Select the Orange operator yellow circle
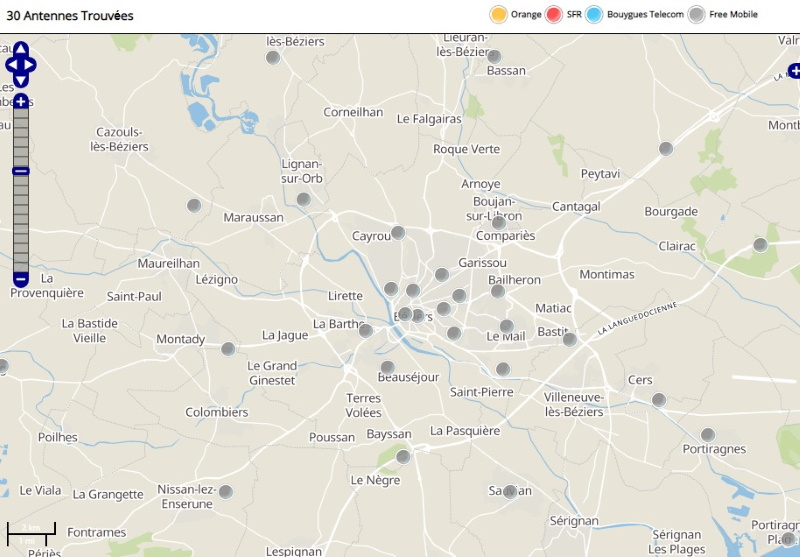 tap(498, 14)
